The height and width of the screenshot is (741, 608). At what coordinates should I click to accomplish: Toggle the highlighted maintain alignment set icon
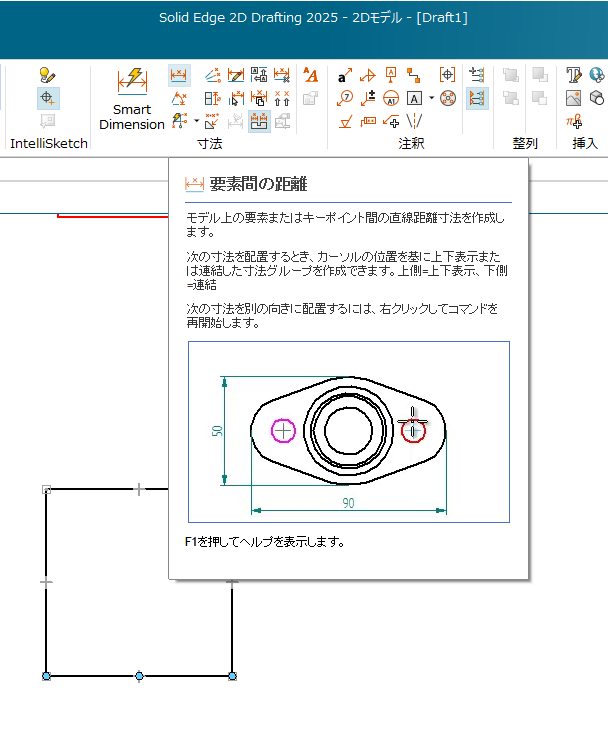(x=259, y=121)
